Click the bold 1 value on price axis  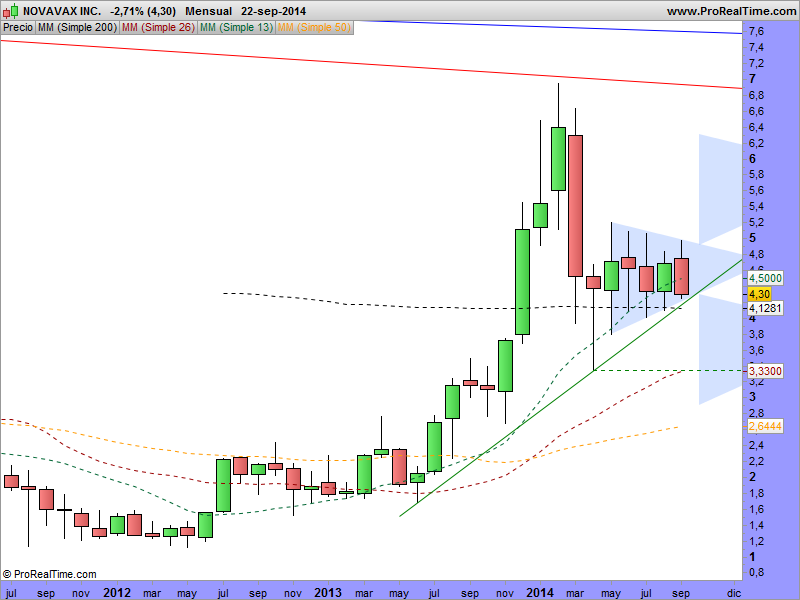coord(753,557)
